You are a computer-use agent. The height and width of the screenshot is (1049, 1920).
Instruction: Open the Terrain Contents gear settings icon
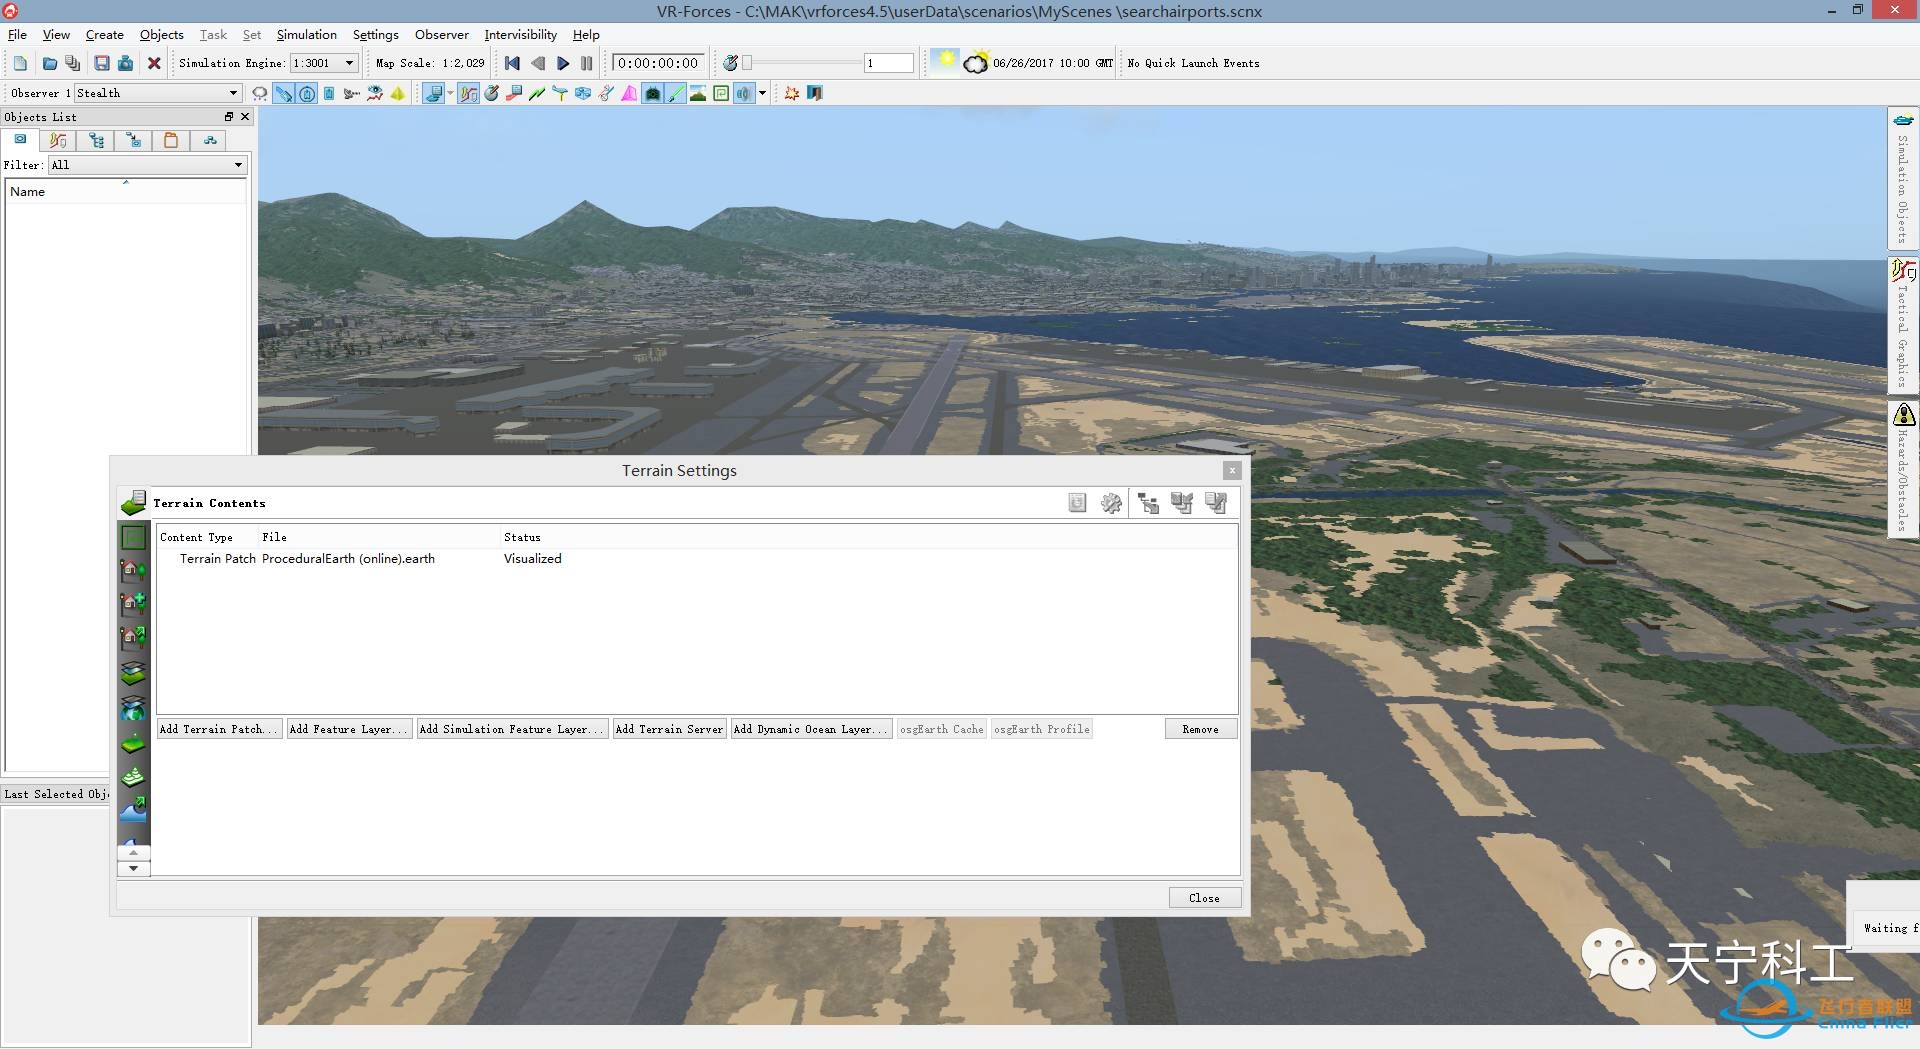(1111, 503)
